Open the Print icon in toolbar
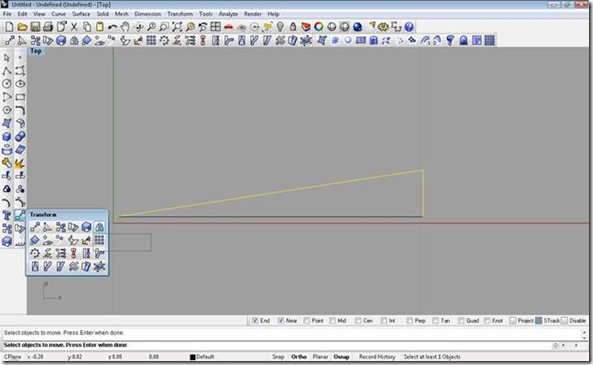Image resolution: width=593 pixels, height=365 pixels. pyautogui.click(x=48, y=27)
